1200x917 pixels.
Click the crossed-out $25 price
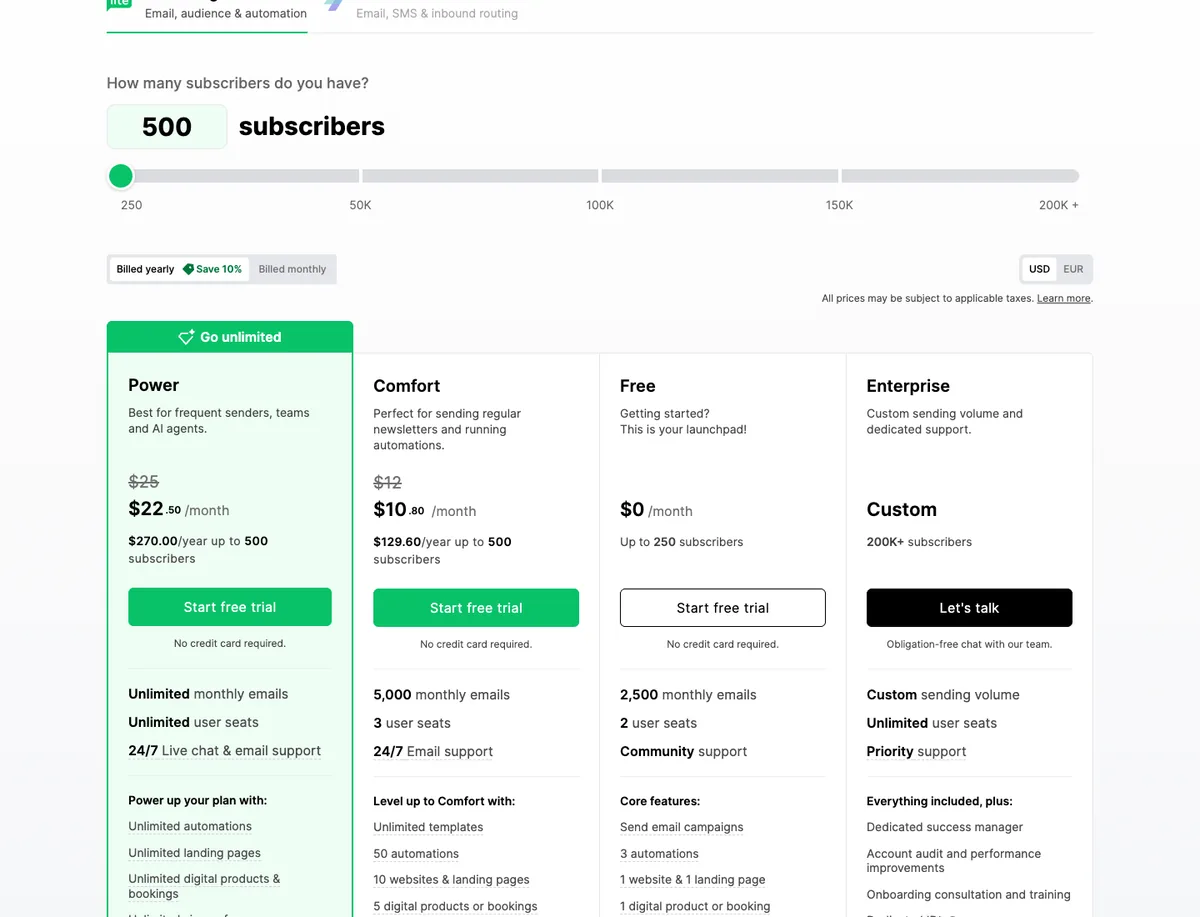point(144,482)
